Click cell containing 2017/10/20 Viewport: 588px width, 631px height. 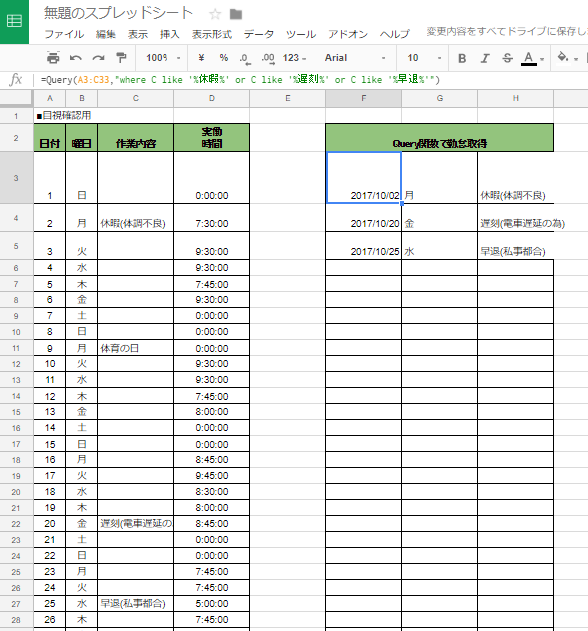[x=363, y=218]
